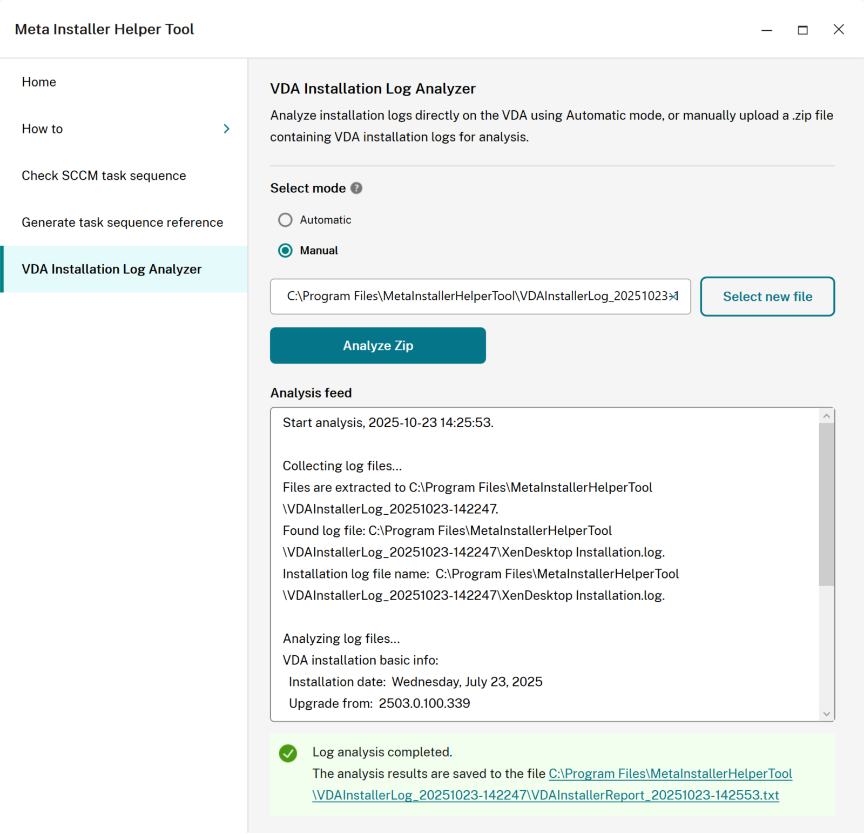This screenshot has width=864, height=834.
Task: Maximize the Meta Installer Helper window
Action: pyautogui.click(x=802, y=30)
